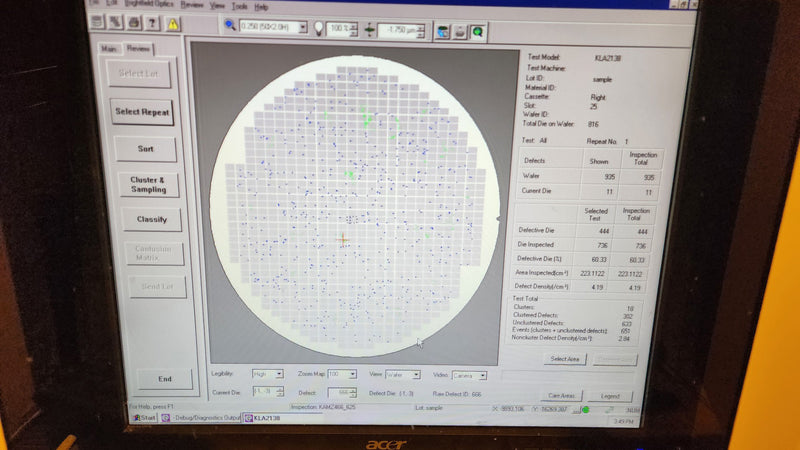Click the Send Lot button
The width and height of the screenshot is (800, 450).
[x=157, y=287]
